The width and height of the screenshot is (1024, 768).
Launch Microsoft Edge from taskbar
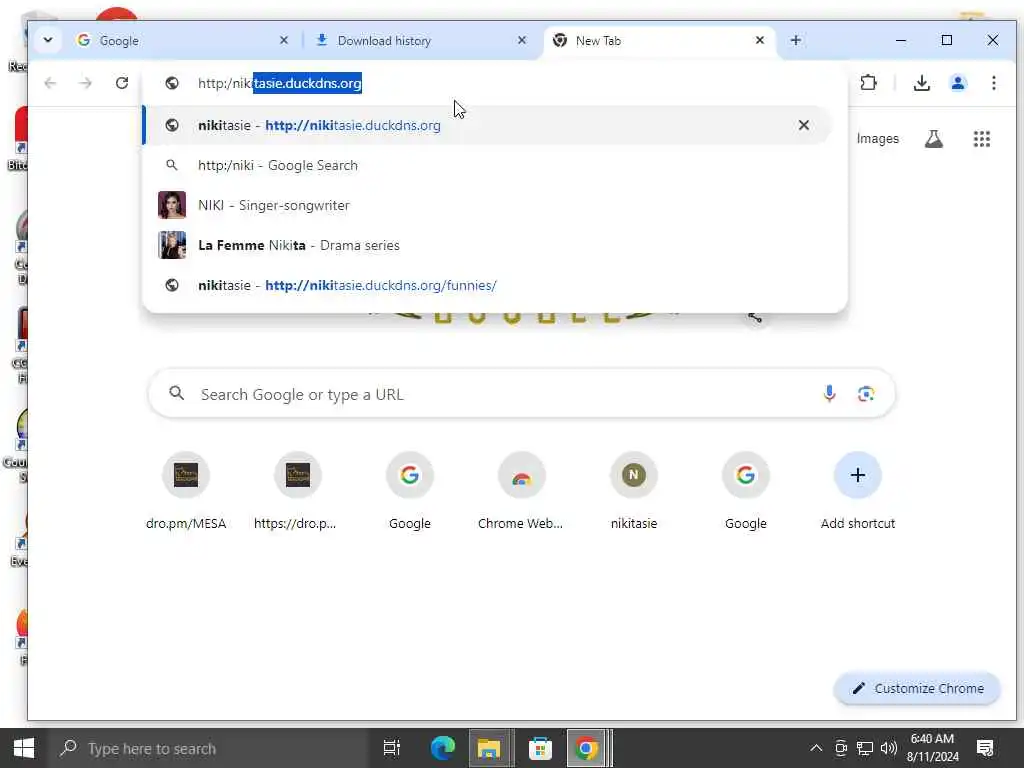pyautogui.click(x=442, y=748)
